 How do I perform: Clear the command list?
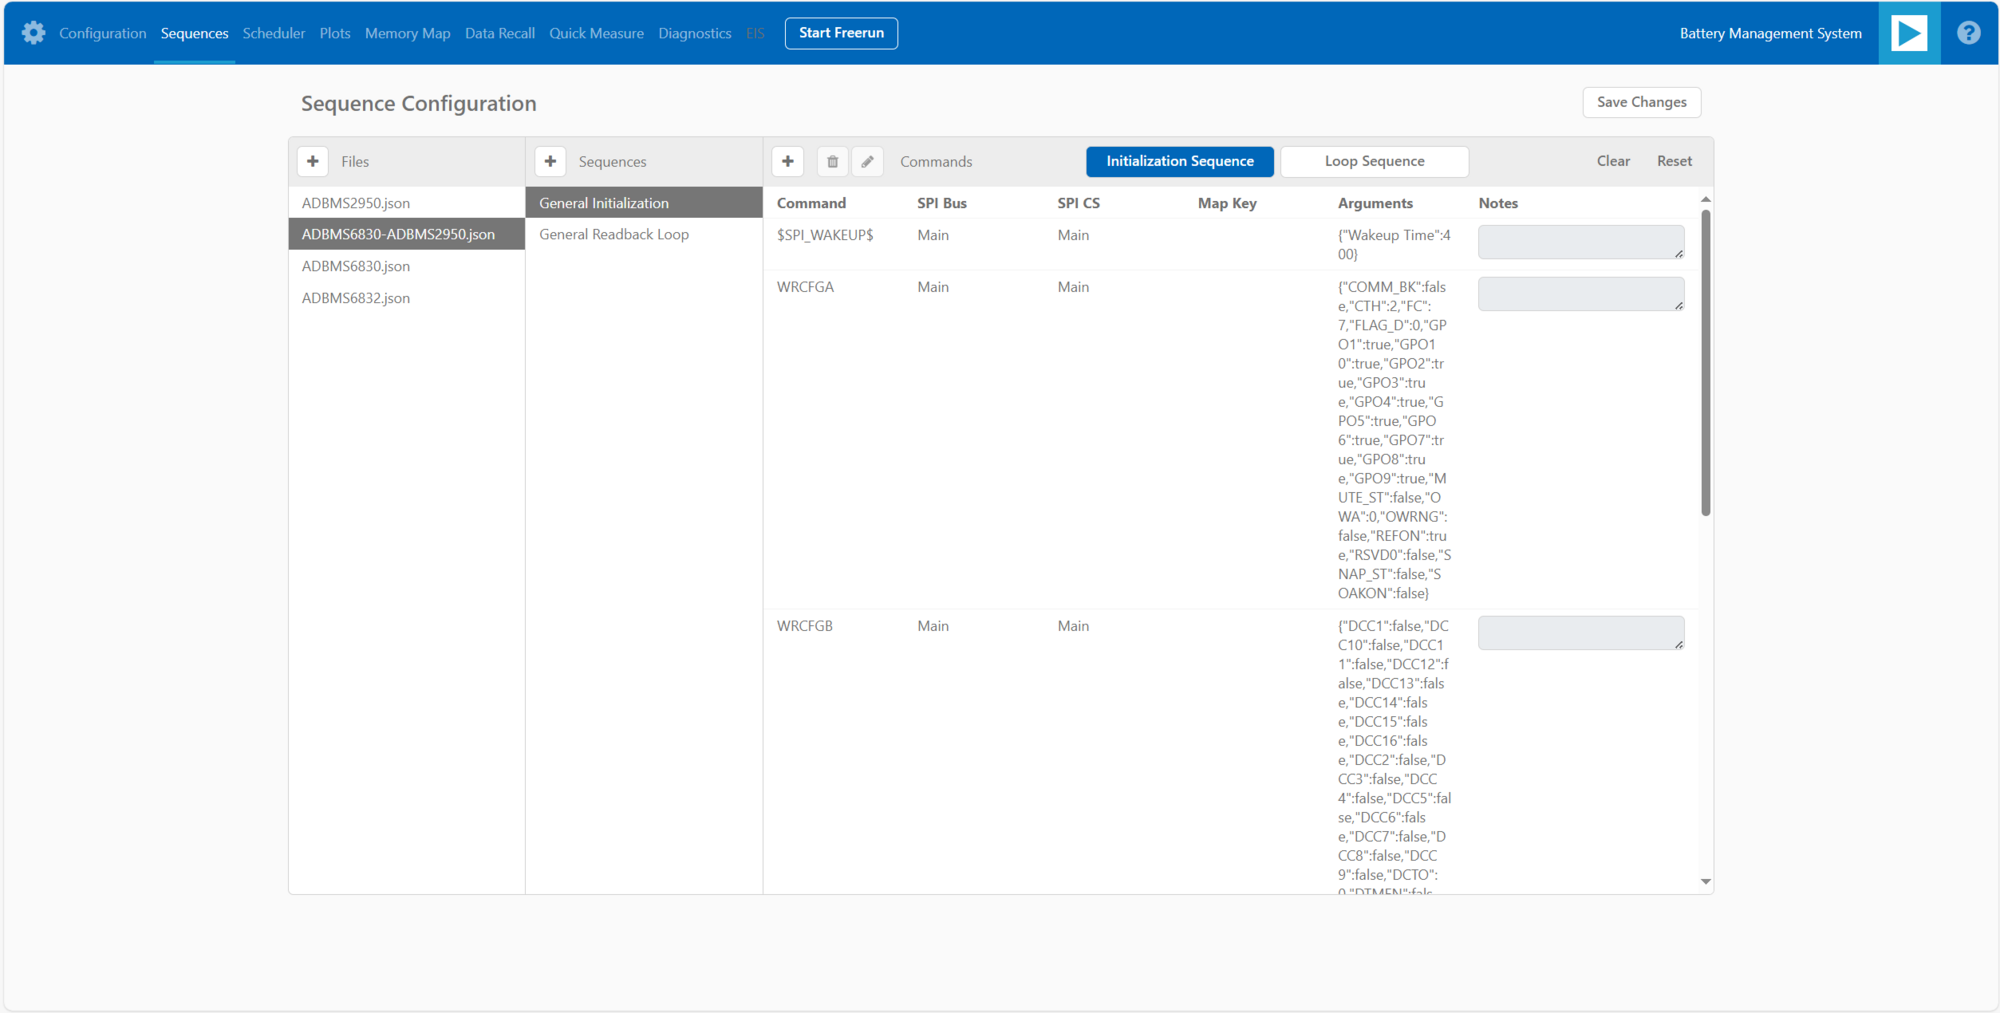[x=1613, y=161]
